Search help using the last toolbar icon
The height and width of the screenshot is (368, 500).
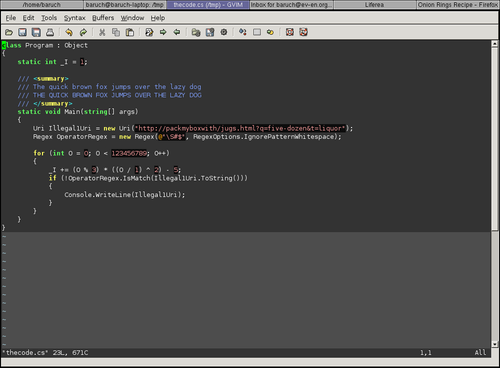303,32
